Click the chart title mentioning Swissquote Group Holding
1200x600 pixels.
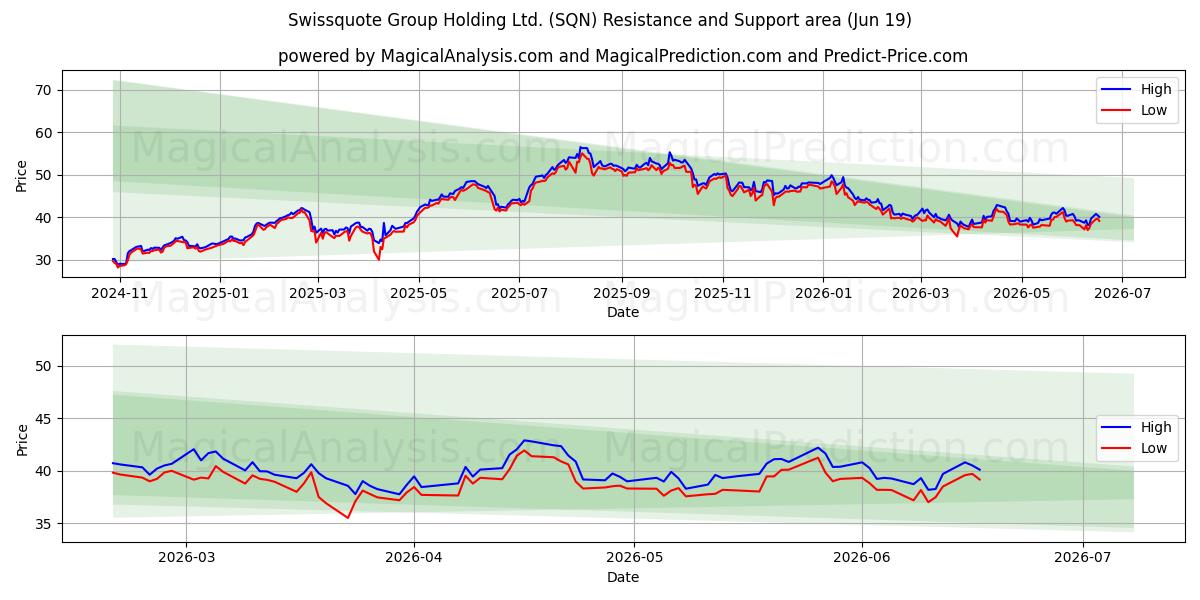(x=600, y=20)
